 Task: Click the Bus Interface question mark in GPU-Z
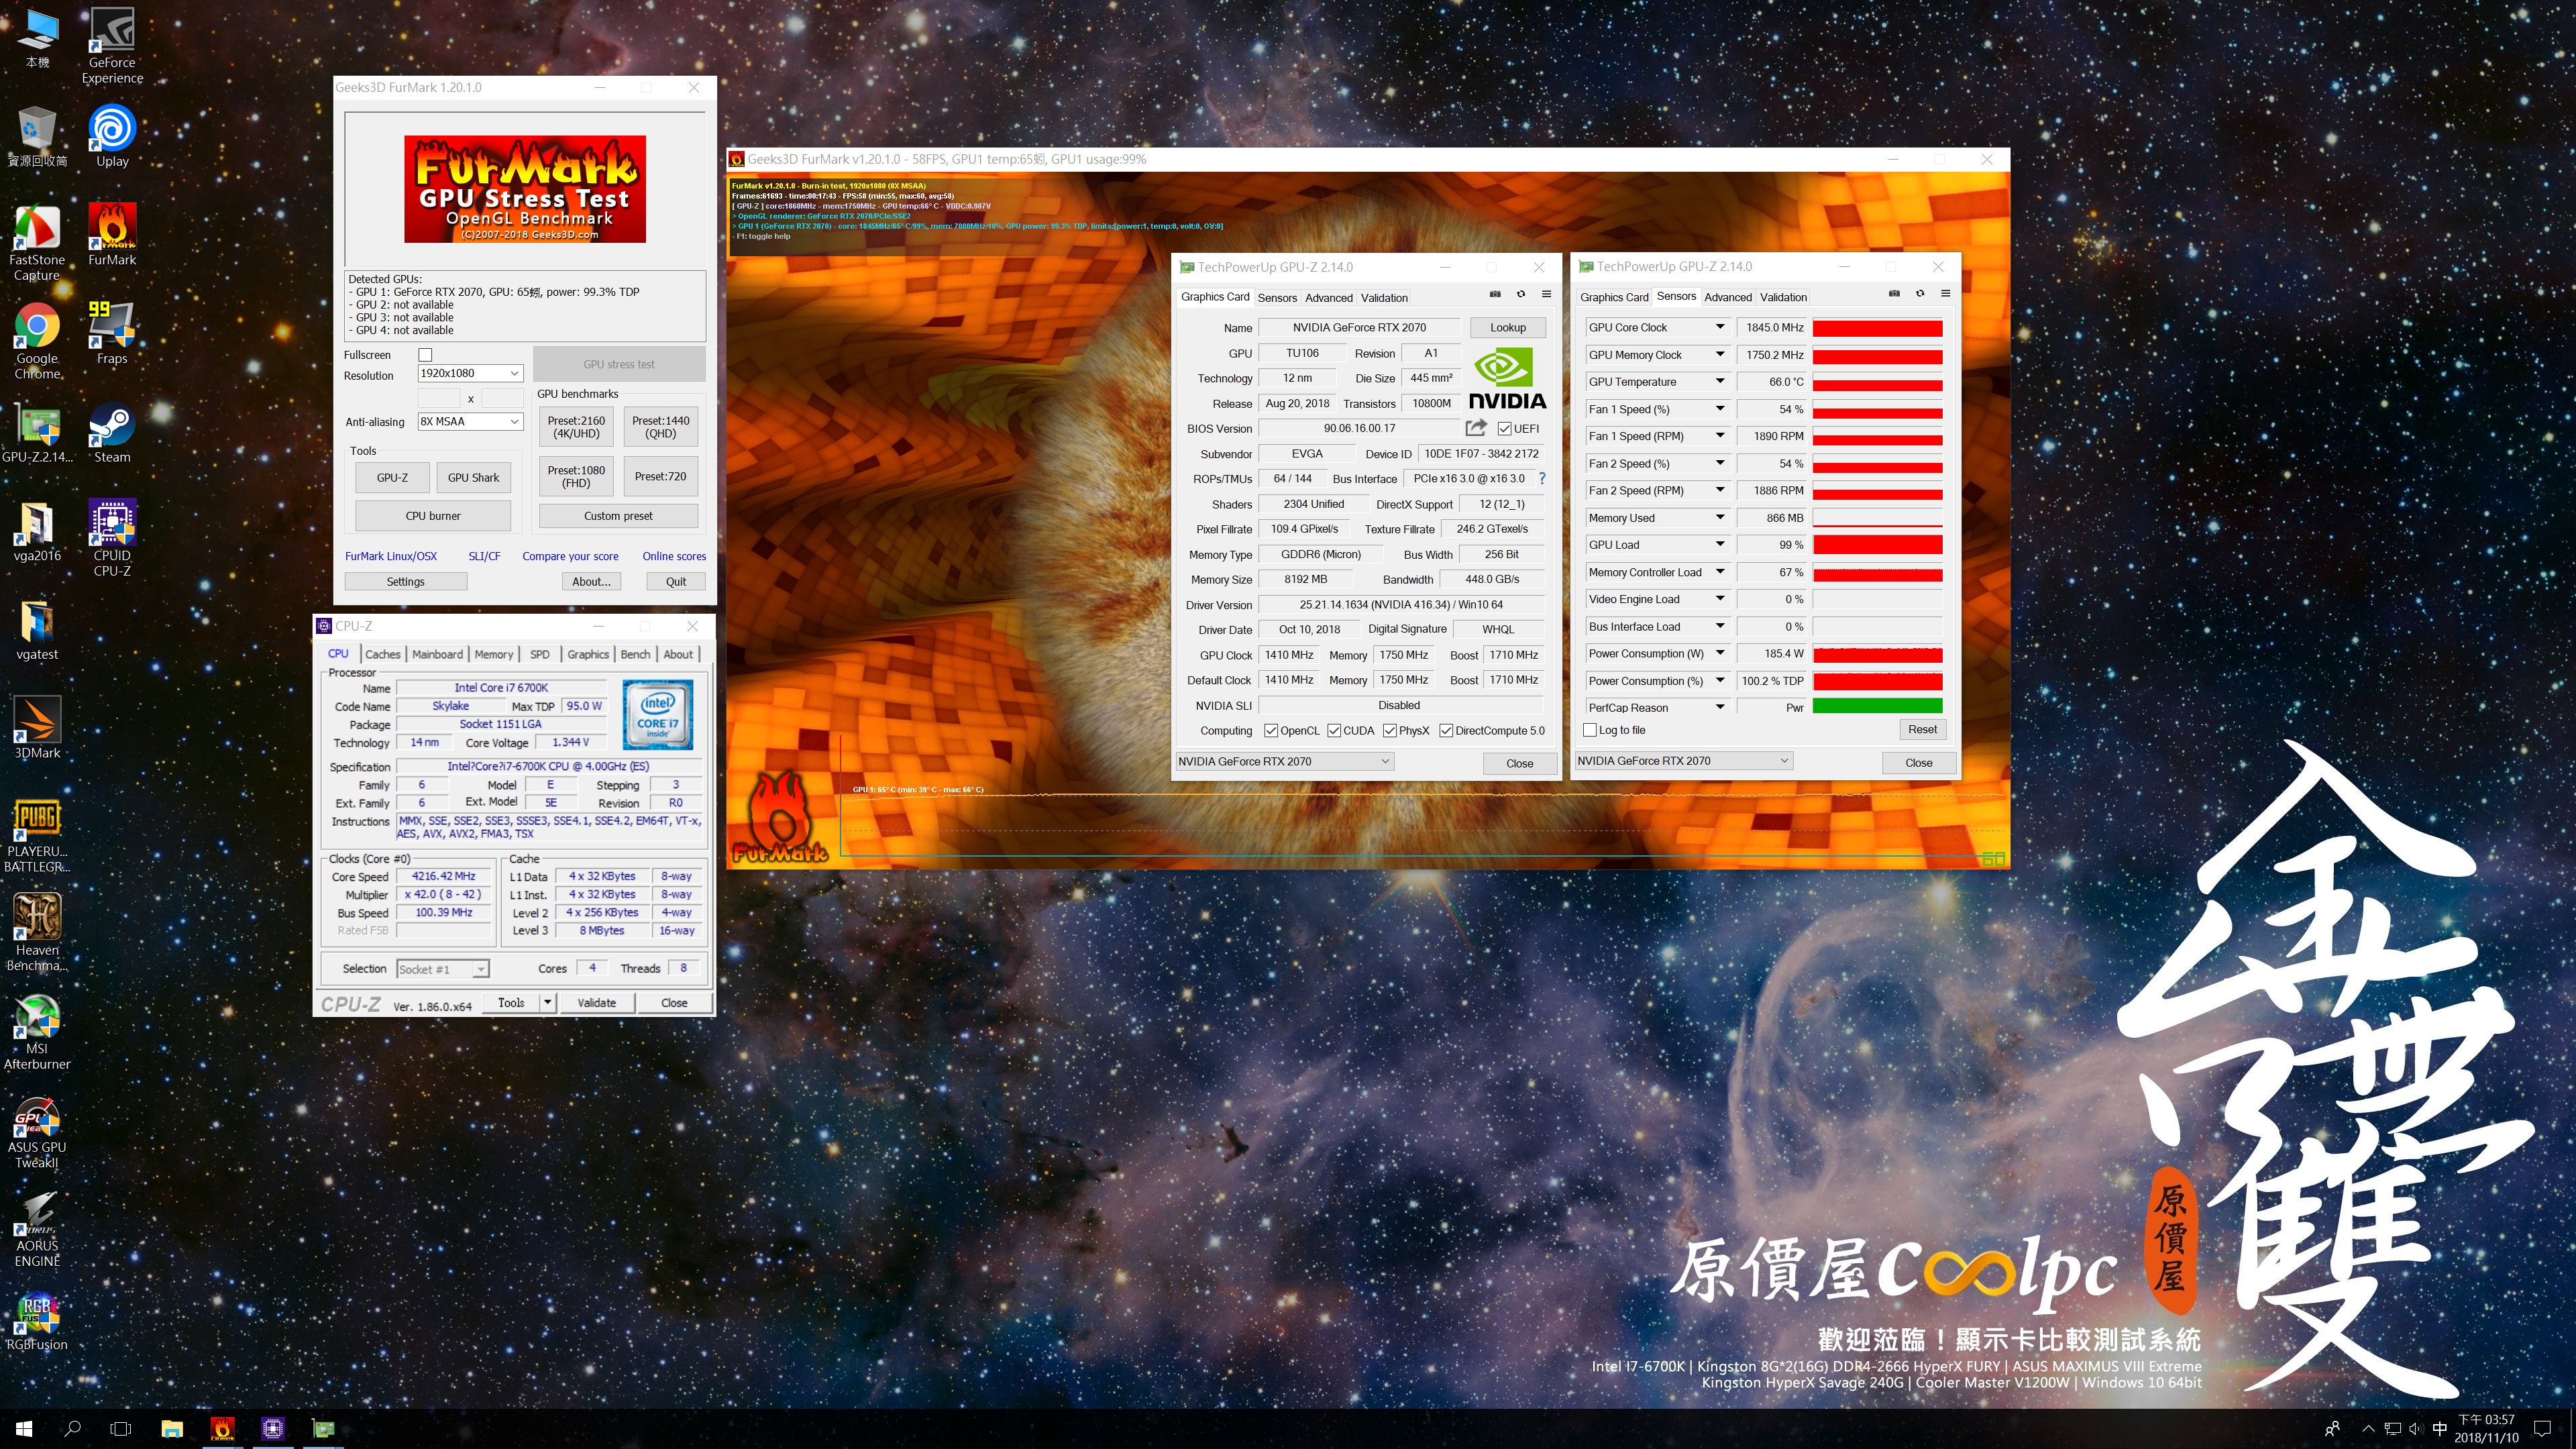[1542, 479]
